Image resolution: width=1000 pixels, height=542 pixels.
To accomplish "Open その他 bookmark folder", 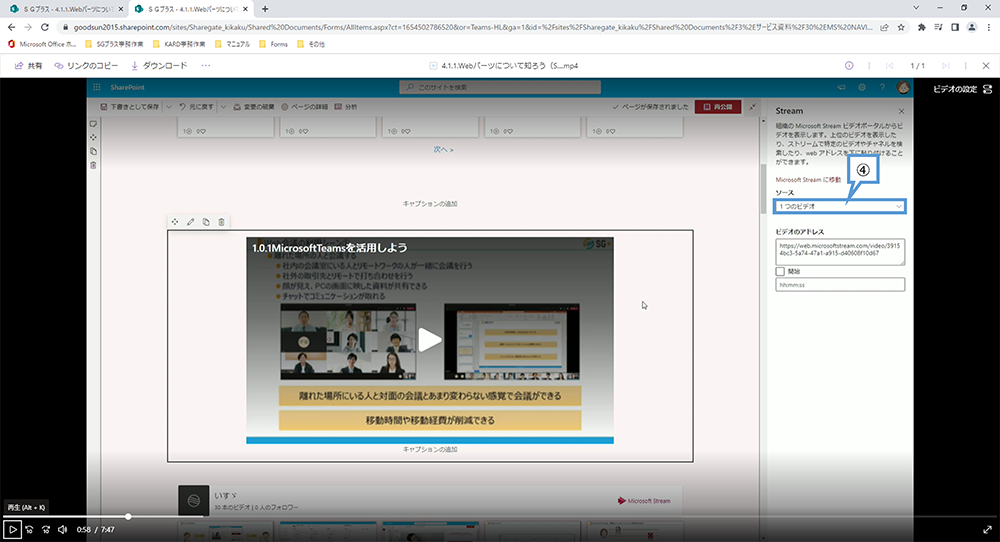I will pos(311,44).
